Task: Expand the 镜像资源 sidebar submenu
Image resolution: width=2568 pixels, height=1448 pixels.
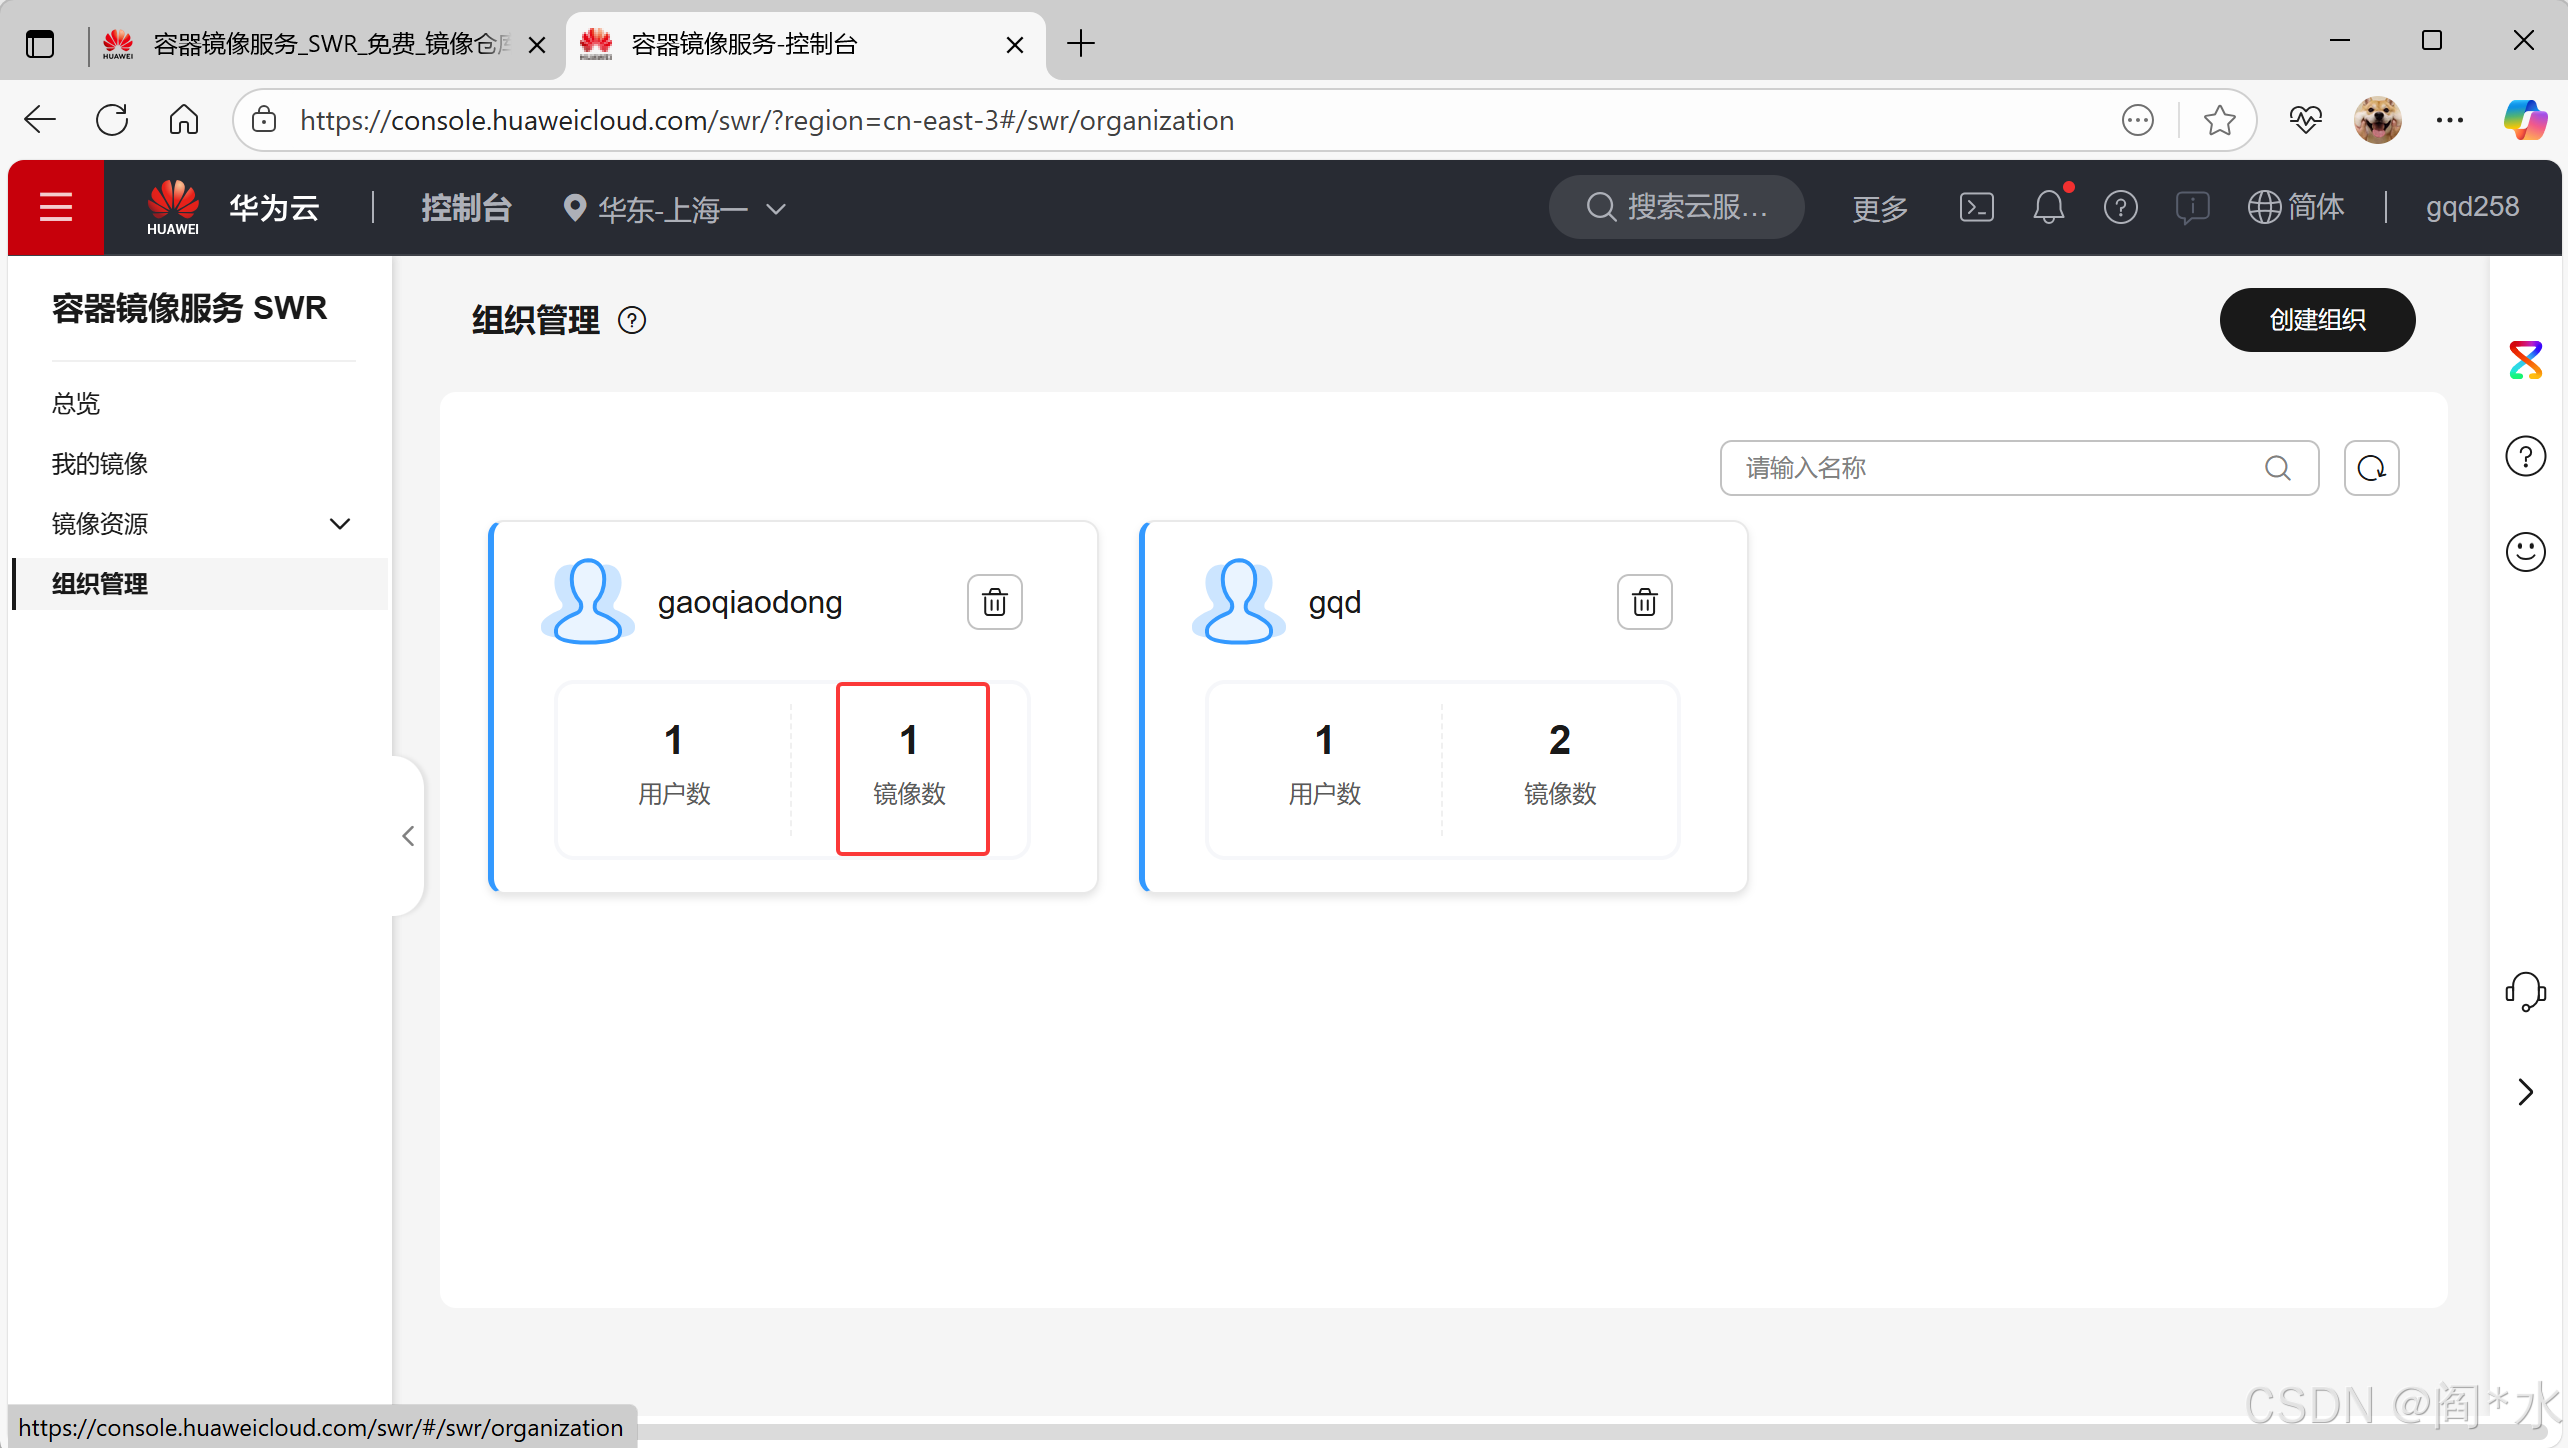Action: (x=340, y=524)
